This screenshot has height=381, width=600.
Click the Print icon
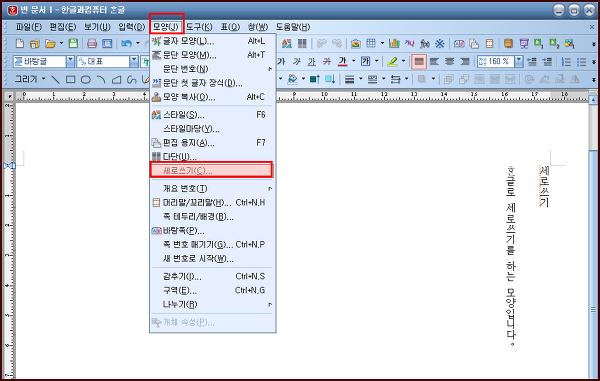92,44
